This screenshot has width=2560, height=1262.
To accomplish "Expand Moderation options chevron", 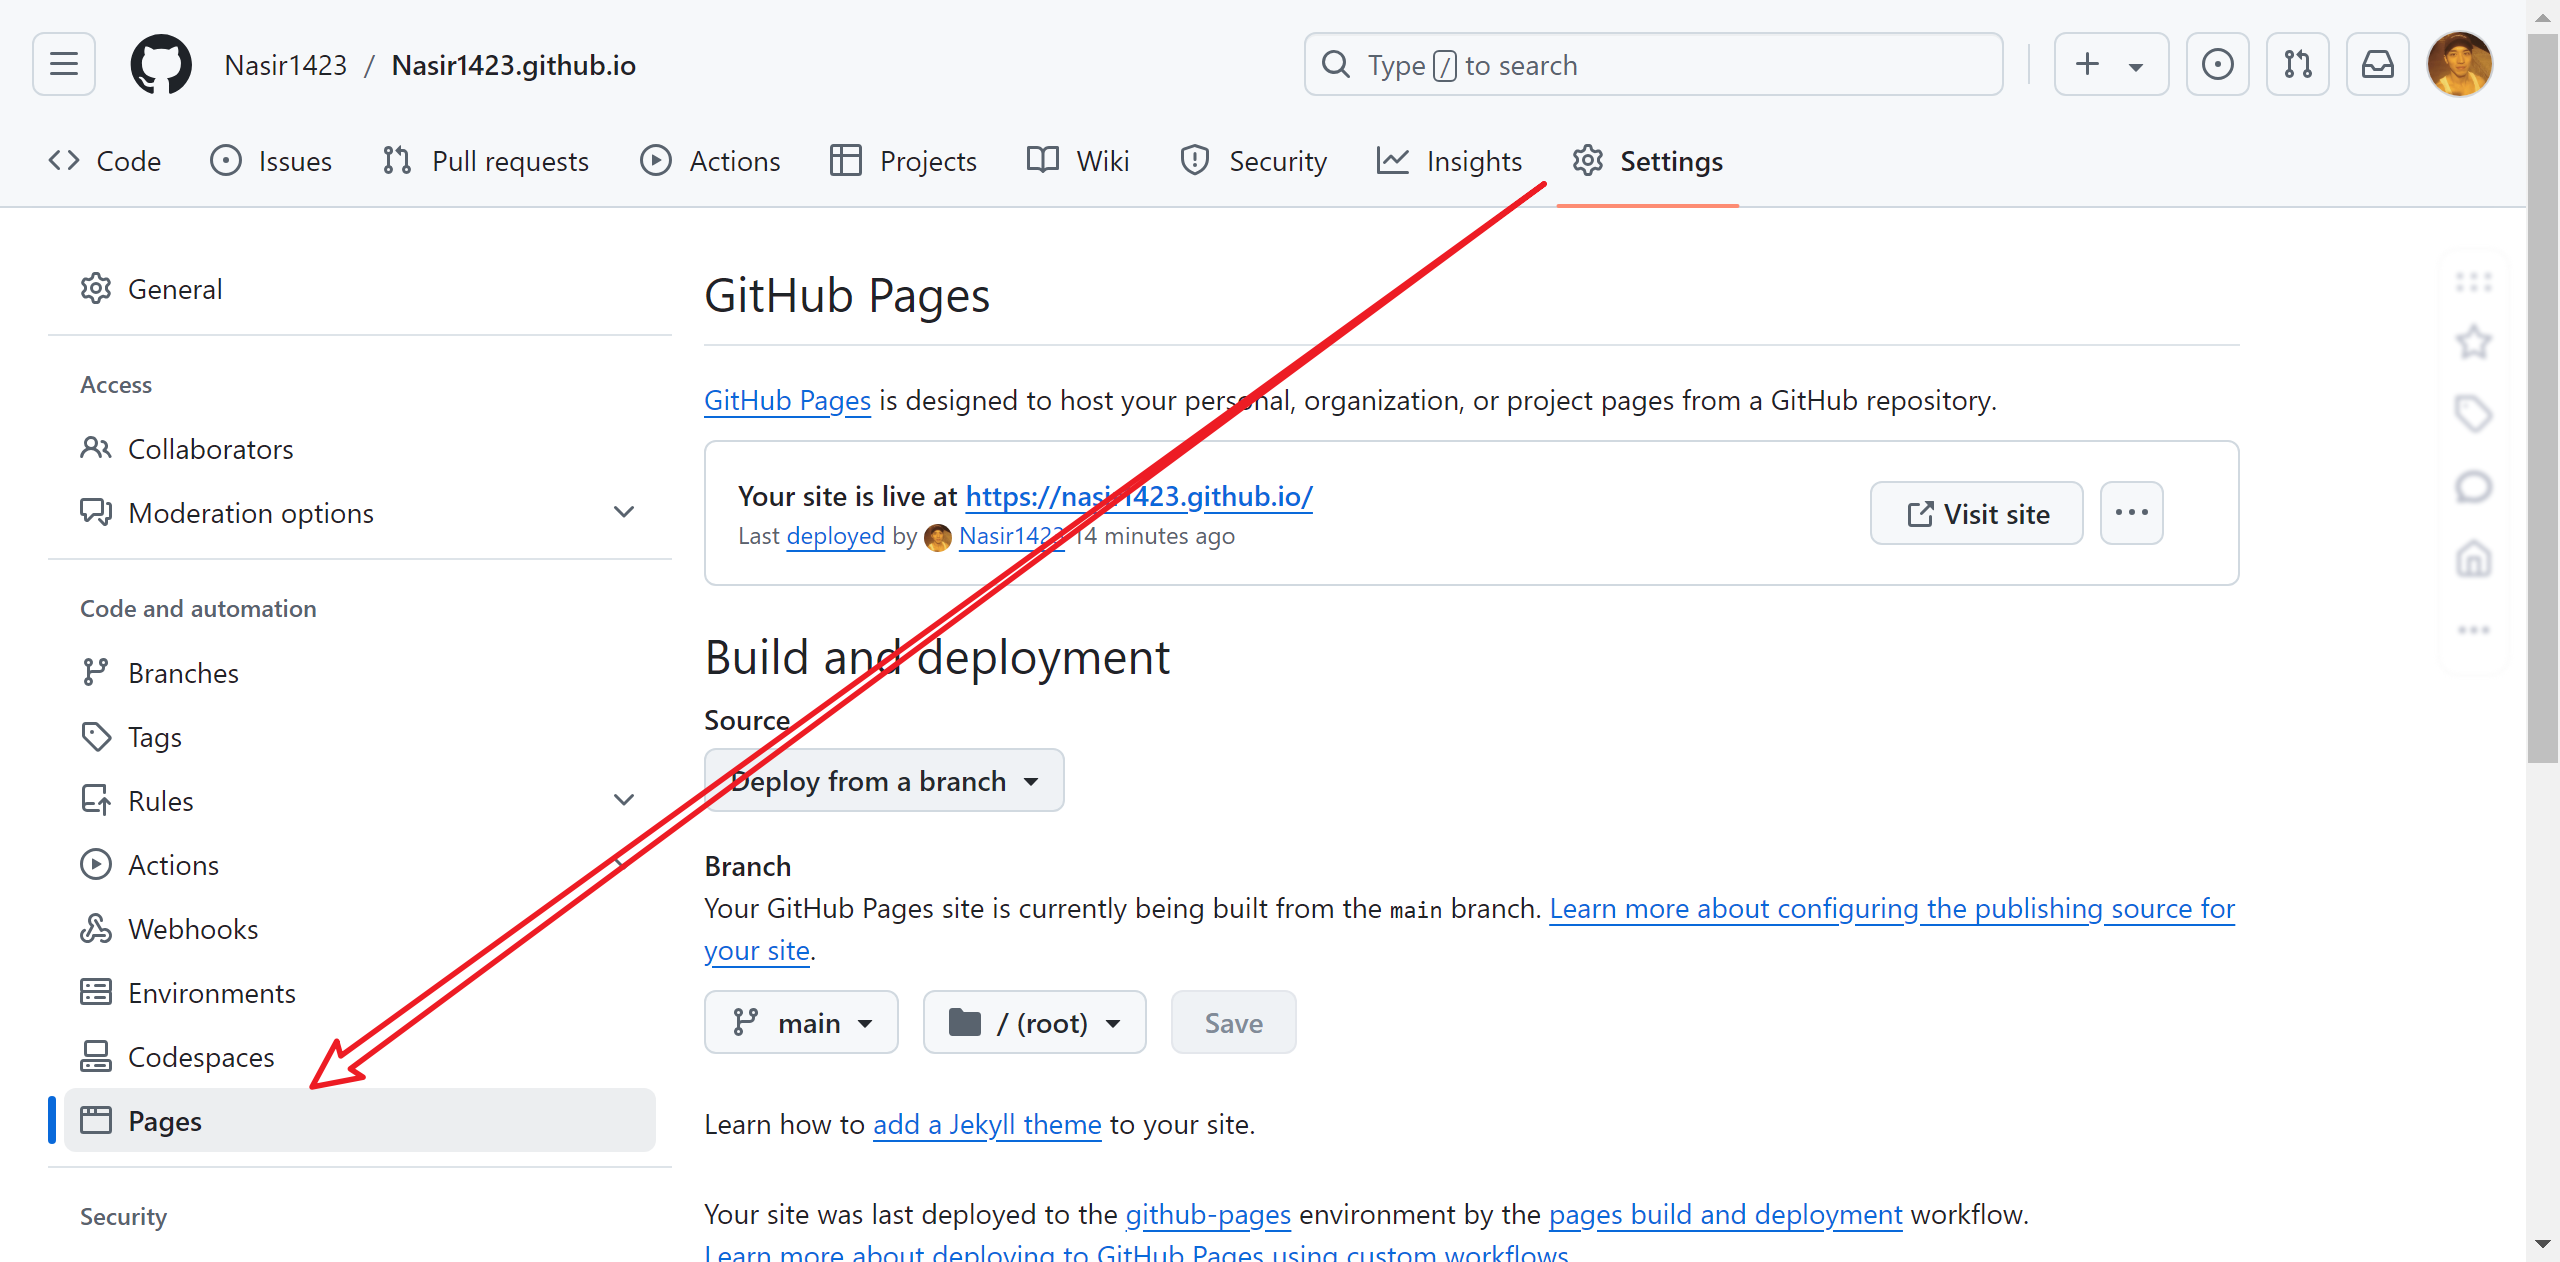I will click(624, 513).
